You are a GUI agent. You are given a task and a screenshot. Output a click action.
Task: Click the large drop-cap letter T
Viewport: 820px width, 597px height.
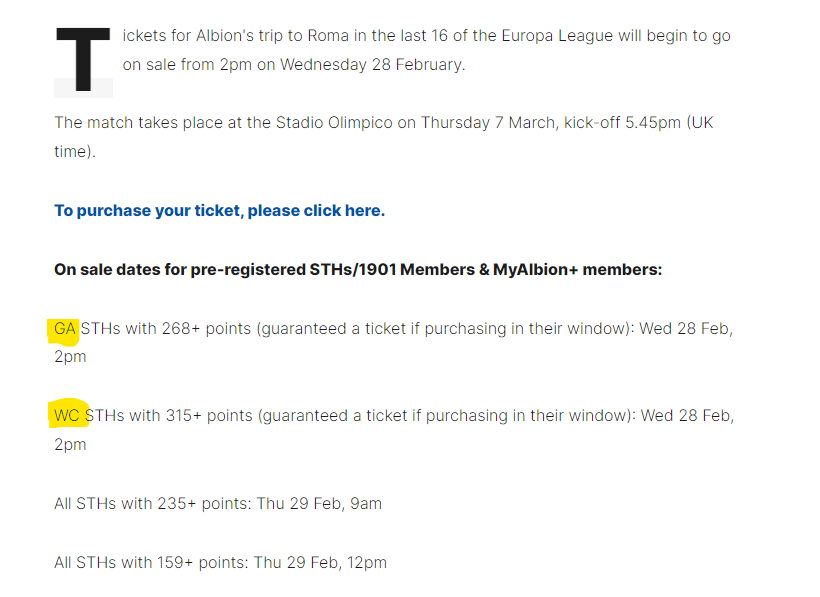coord(83,60)
